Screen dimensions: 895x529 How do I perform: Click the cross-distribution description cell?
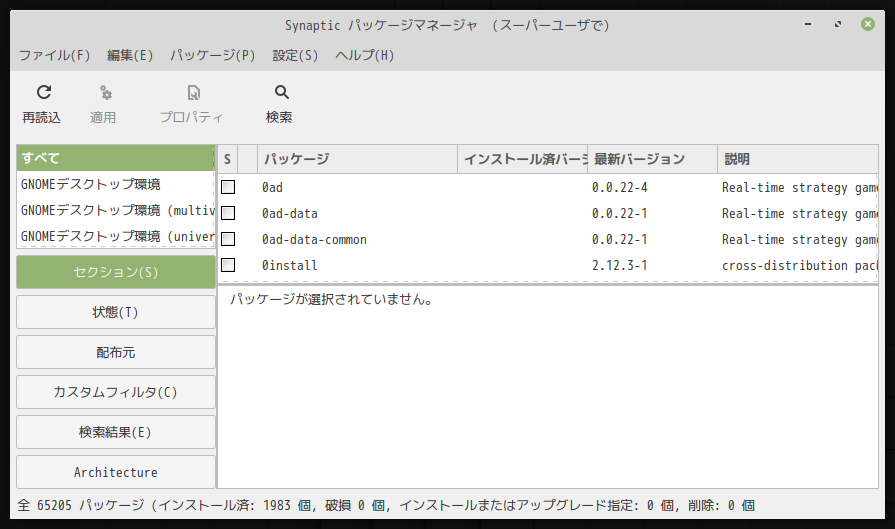pos(800,265)
